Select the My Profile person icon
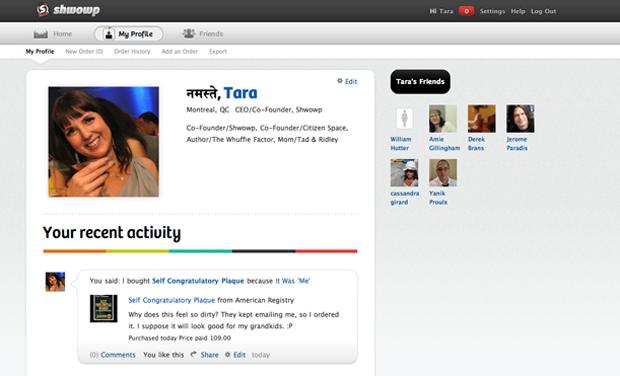This screenshot has width=620, height=376. tap(108, 34)
